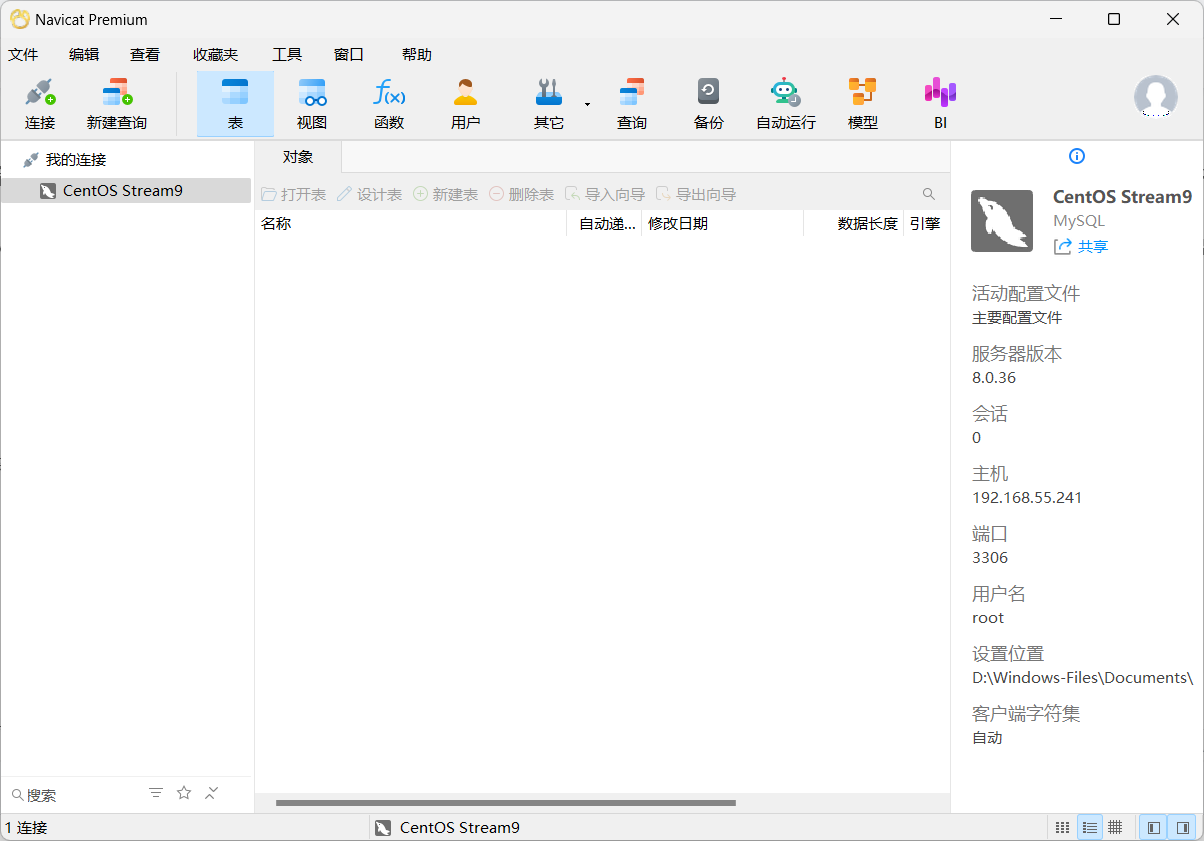Sort by the 自动递... column header
The image size is (1204, 841).
click(604, 224)
